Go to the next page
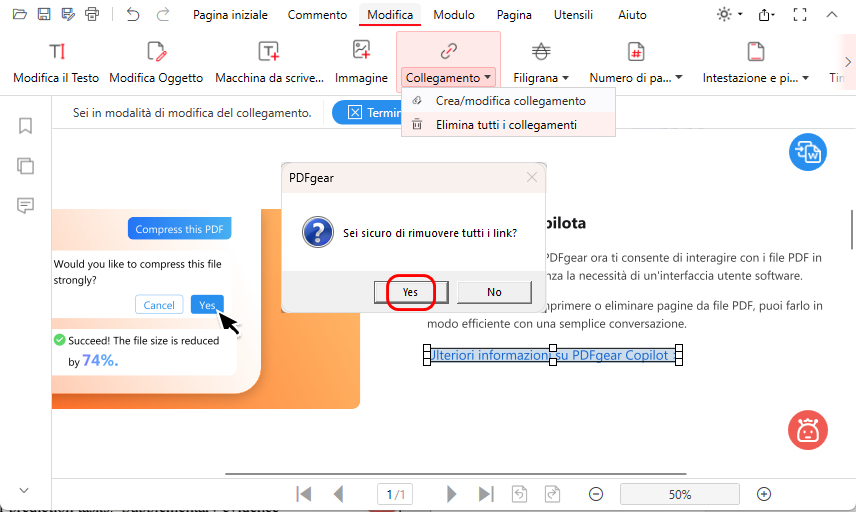This screenshot has width=856, height=512. [451, 494]
